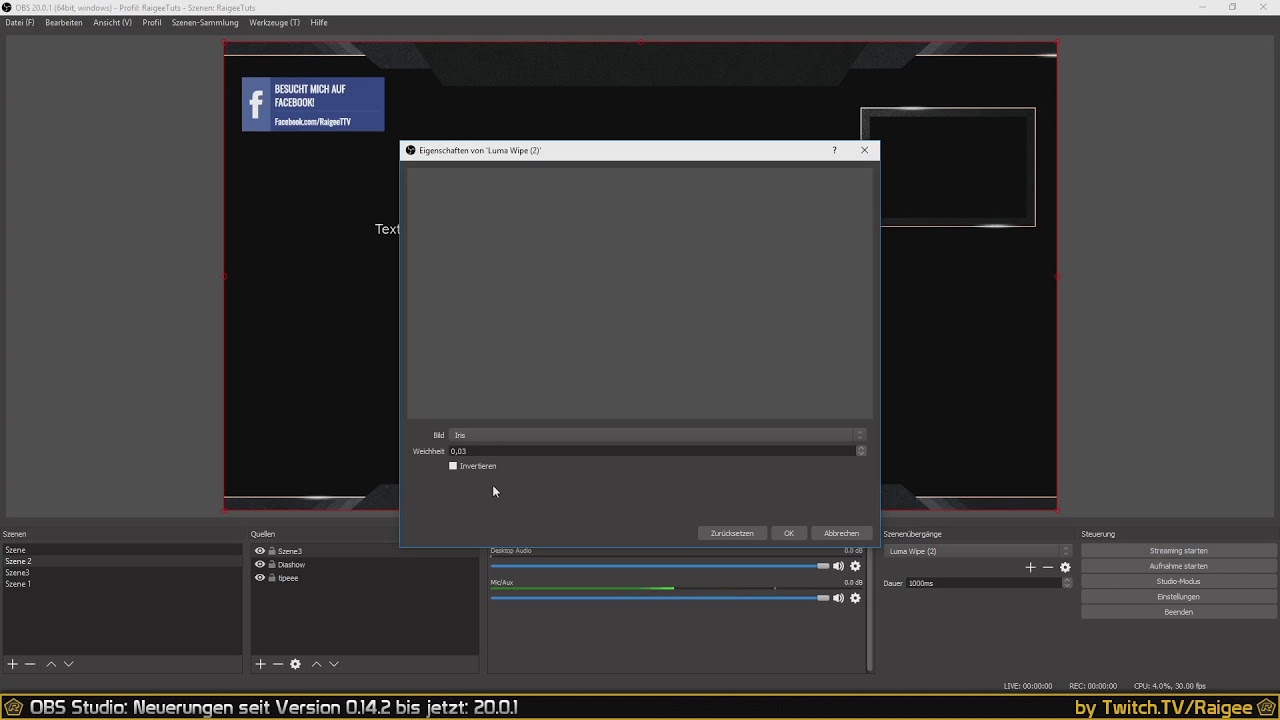
Task: Remove the source with the Quellen minus icon
Action: tap(278, 664)
